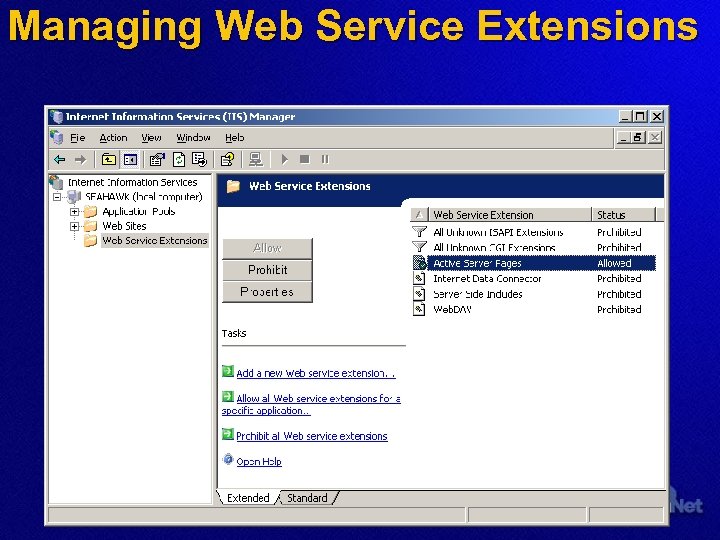Open the Properties toolbar icon
This screenshot has width=720, height=540.
(x=157, y=159)
